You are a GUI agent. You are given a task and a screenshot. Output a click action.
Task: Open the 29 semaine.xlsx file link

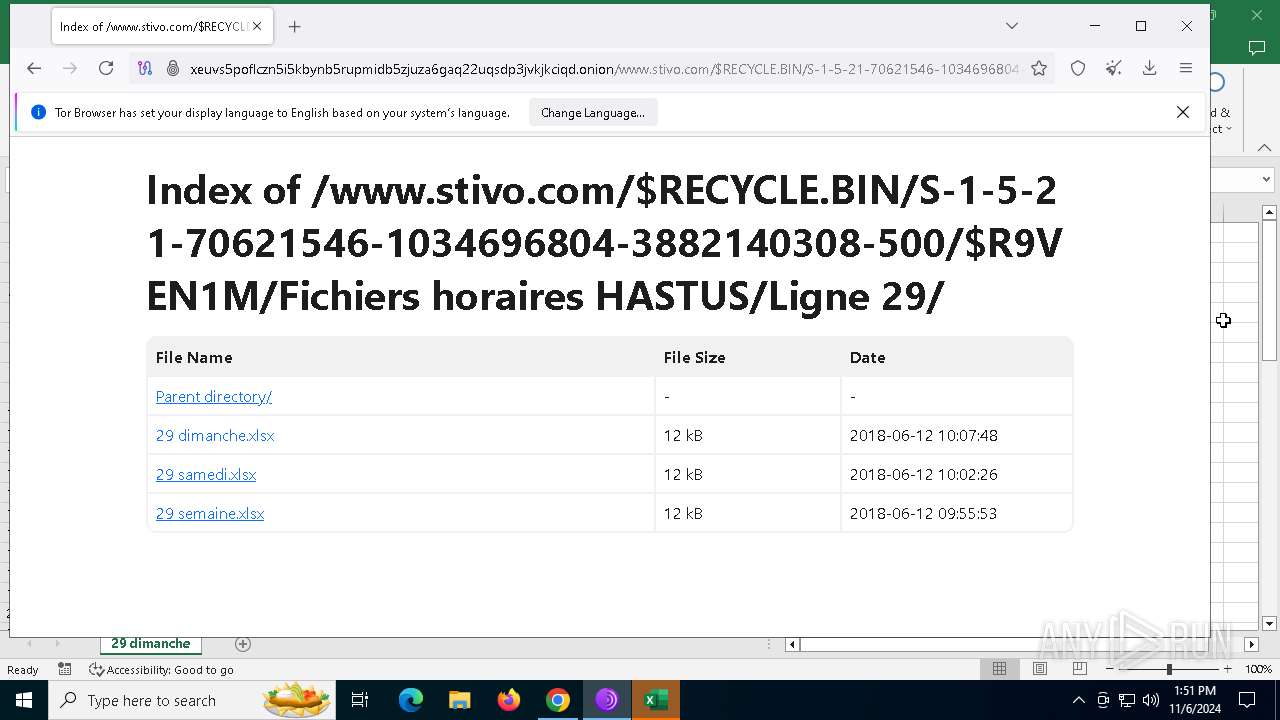pos(210,514)
